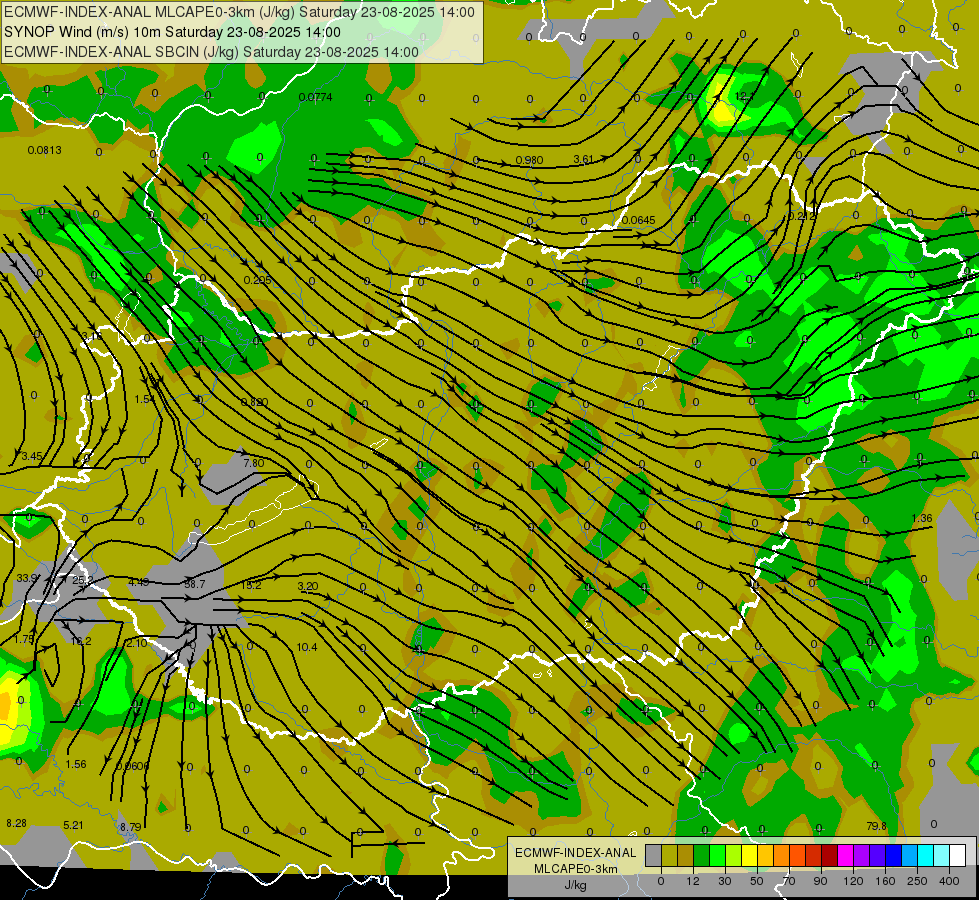Click legend tick label '250'
This screenshot has height=900, width=979.
[917, 881]
